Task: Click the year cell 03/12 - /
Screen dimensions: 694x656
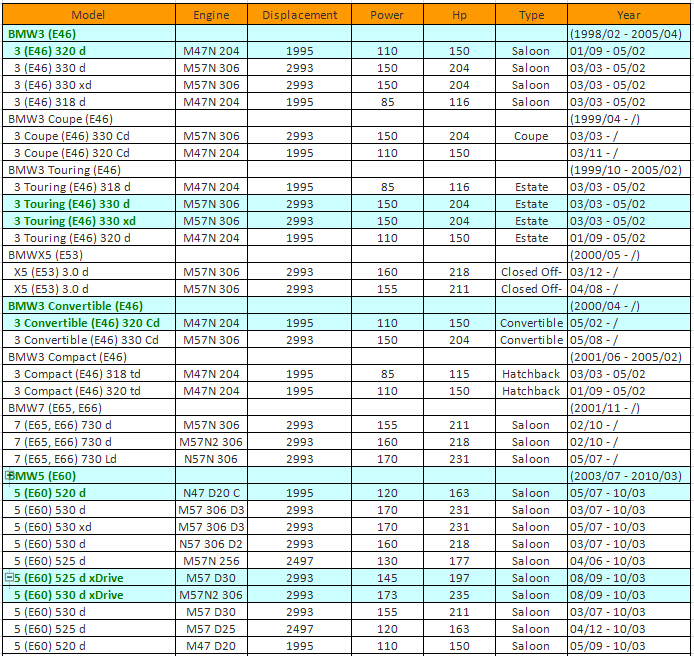Action: click(x=629, y=272)
